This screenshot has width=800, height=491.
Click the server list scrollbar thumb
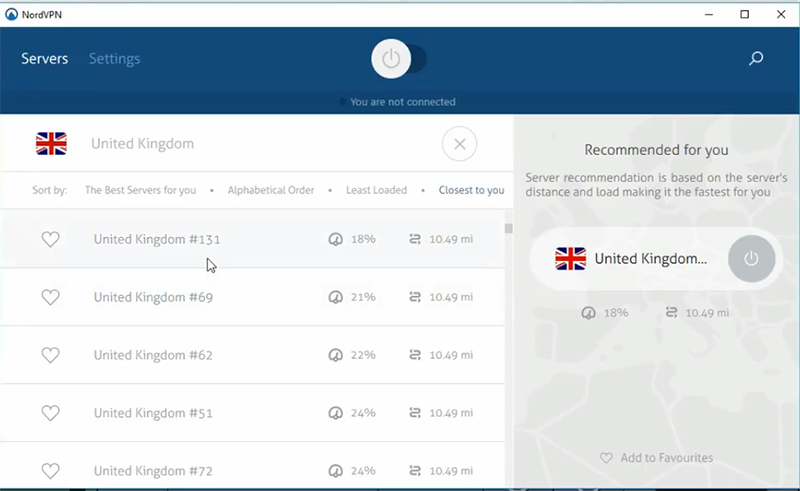coord(508,228)
